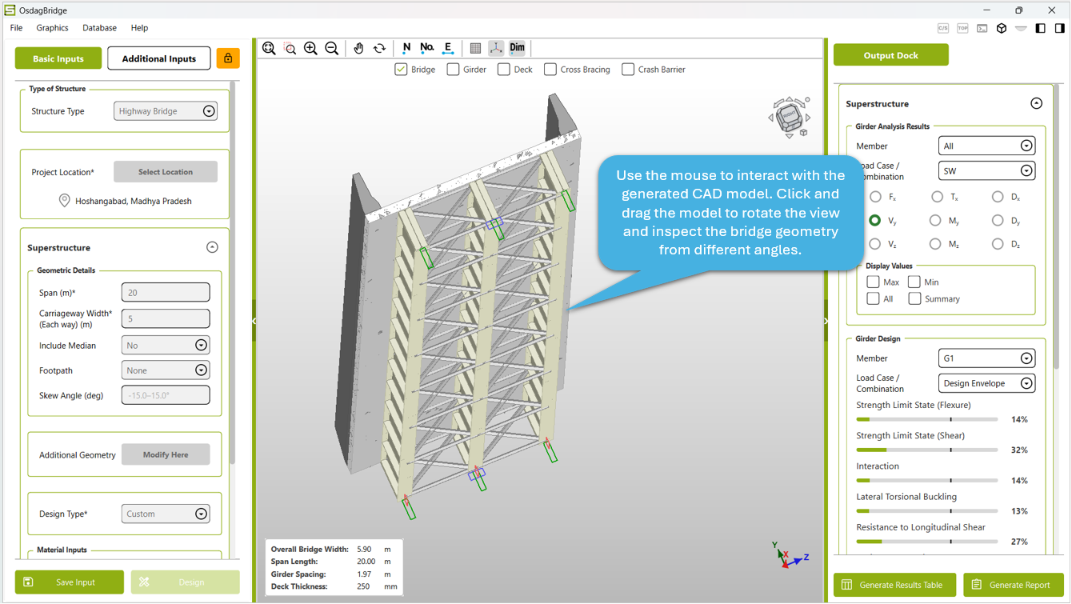
Task: Open the Help menu
Action: (139, 28)
